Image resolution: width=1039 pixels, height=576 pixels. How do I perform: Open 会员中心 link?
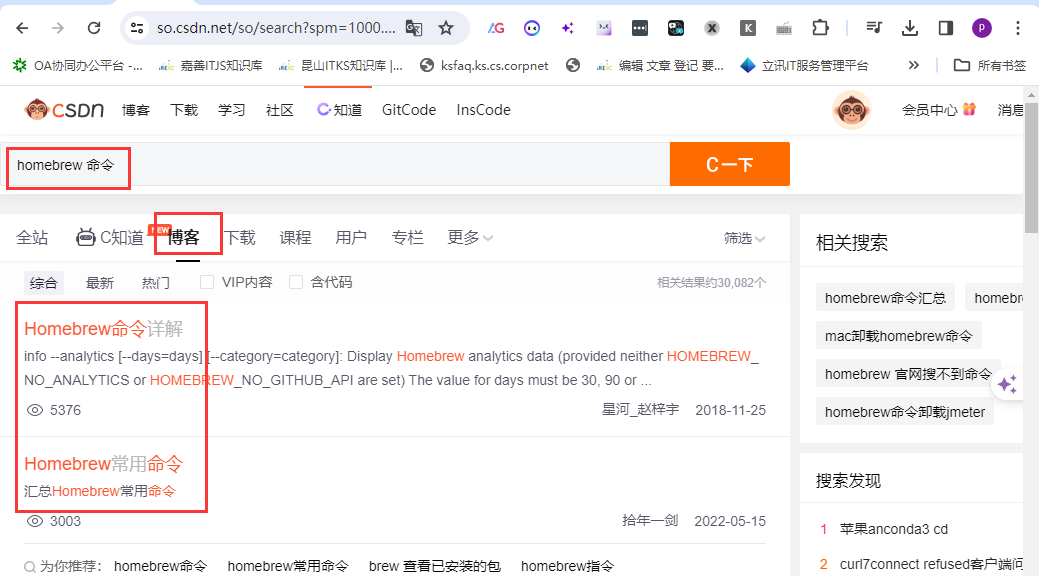pos(938,110)
